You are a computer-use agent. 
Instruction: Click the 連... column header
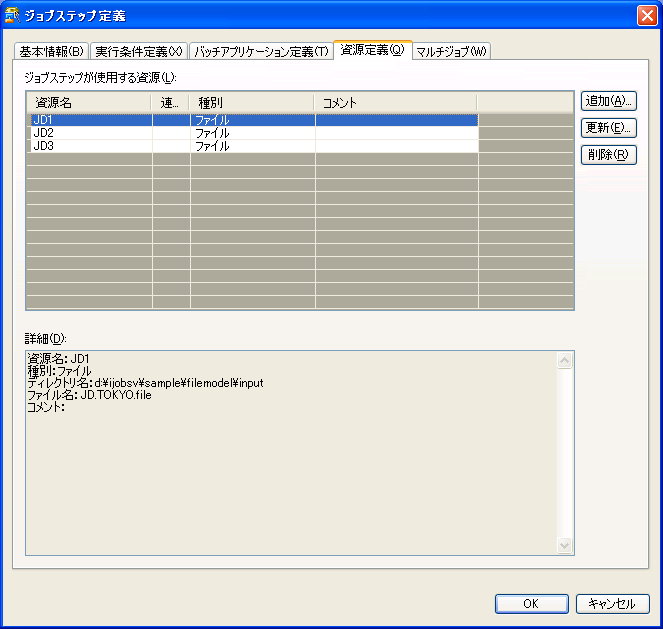pyautogui.click(x=170, y=103)
